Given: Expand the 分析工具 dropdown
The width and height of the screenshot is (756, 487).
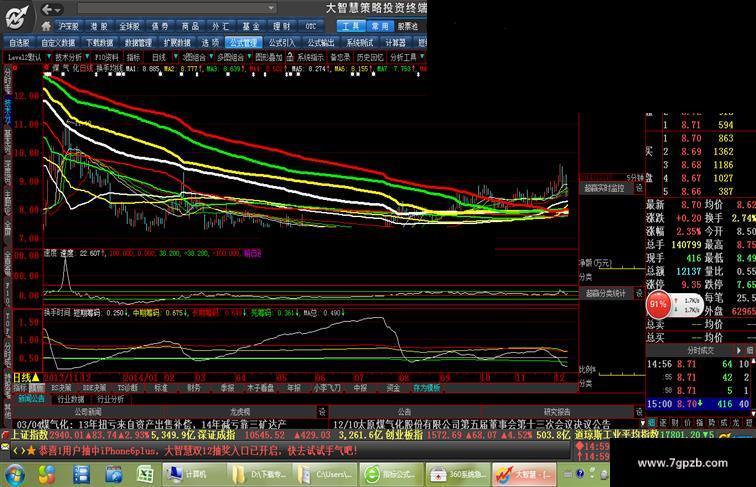Looking at the screenshot, I should [422, 57].
